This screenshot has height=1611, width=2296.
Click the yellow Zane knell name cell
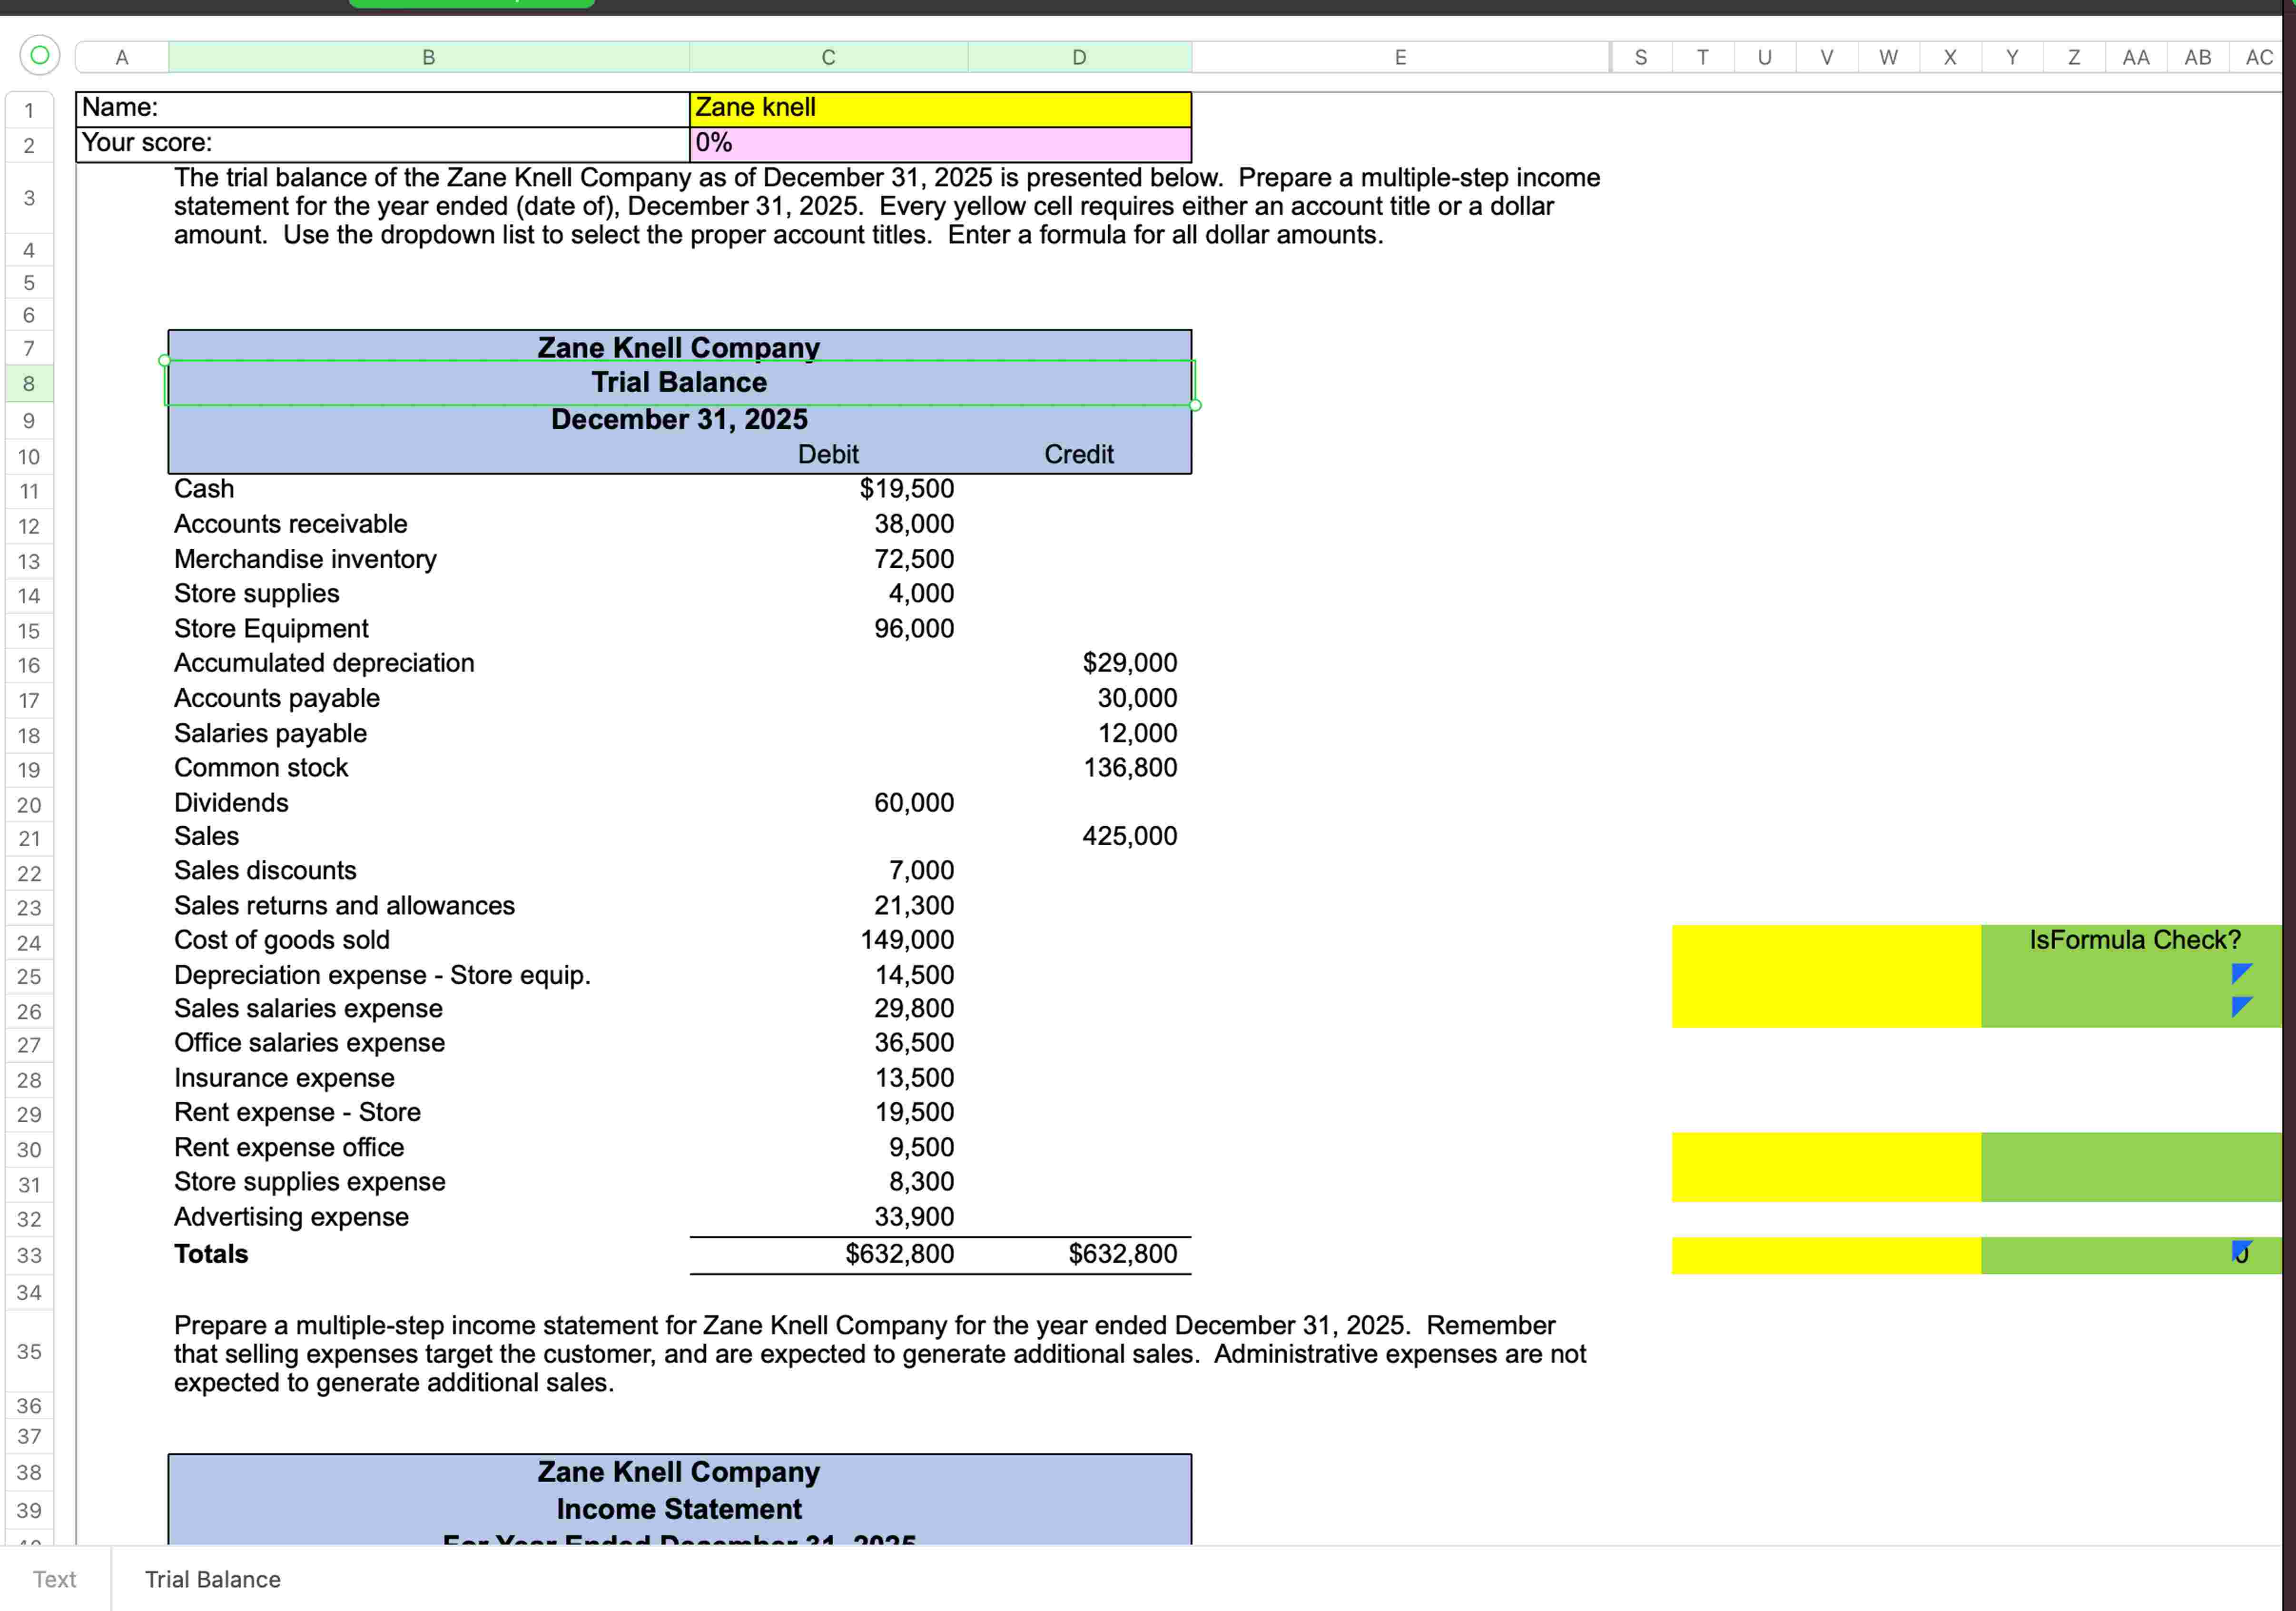tap(940, 108)
